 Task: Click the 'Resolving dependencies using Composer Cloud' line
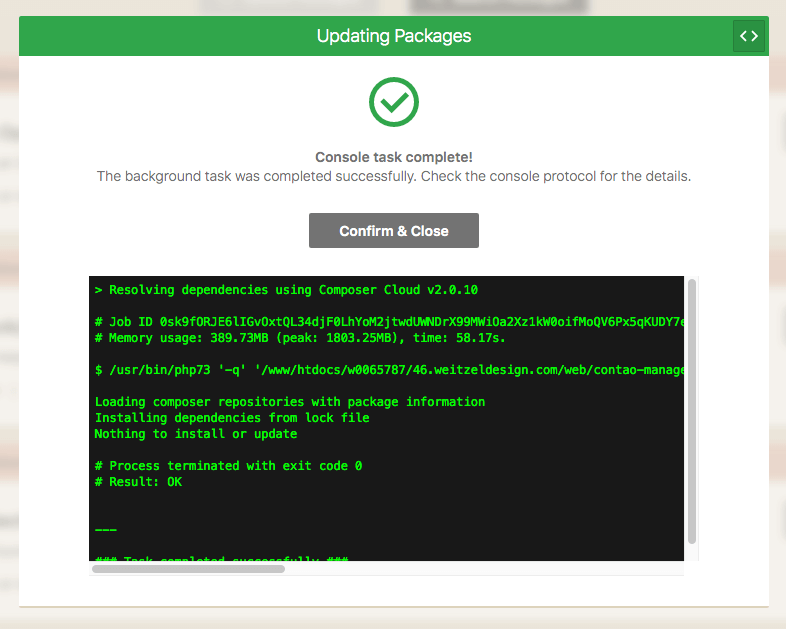(286, 290)
